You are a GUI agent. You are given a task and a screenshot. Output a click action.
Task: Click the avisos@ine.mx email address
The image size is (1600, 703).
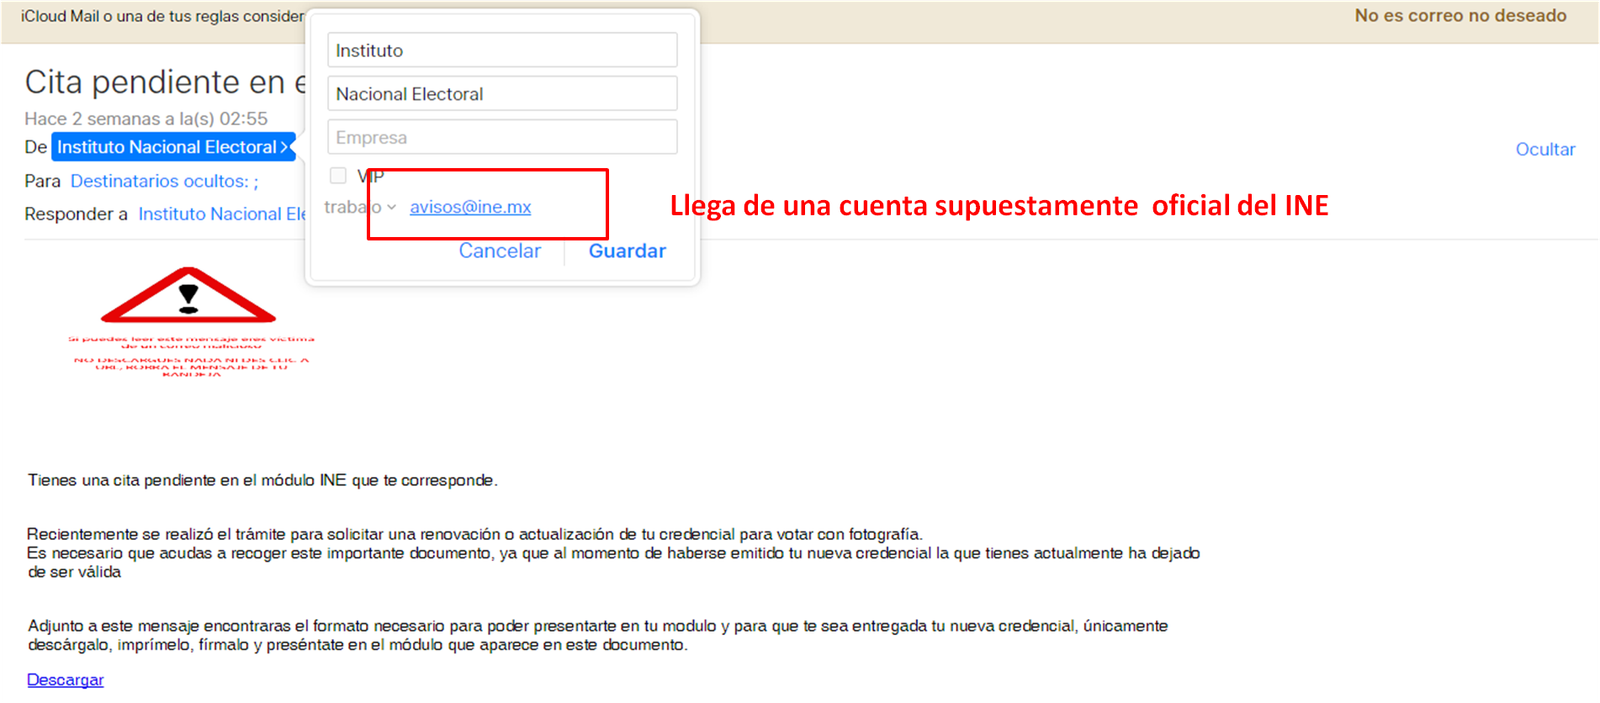(x=470, y=207)
